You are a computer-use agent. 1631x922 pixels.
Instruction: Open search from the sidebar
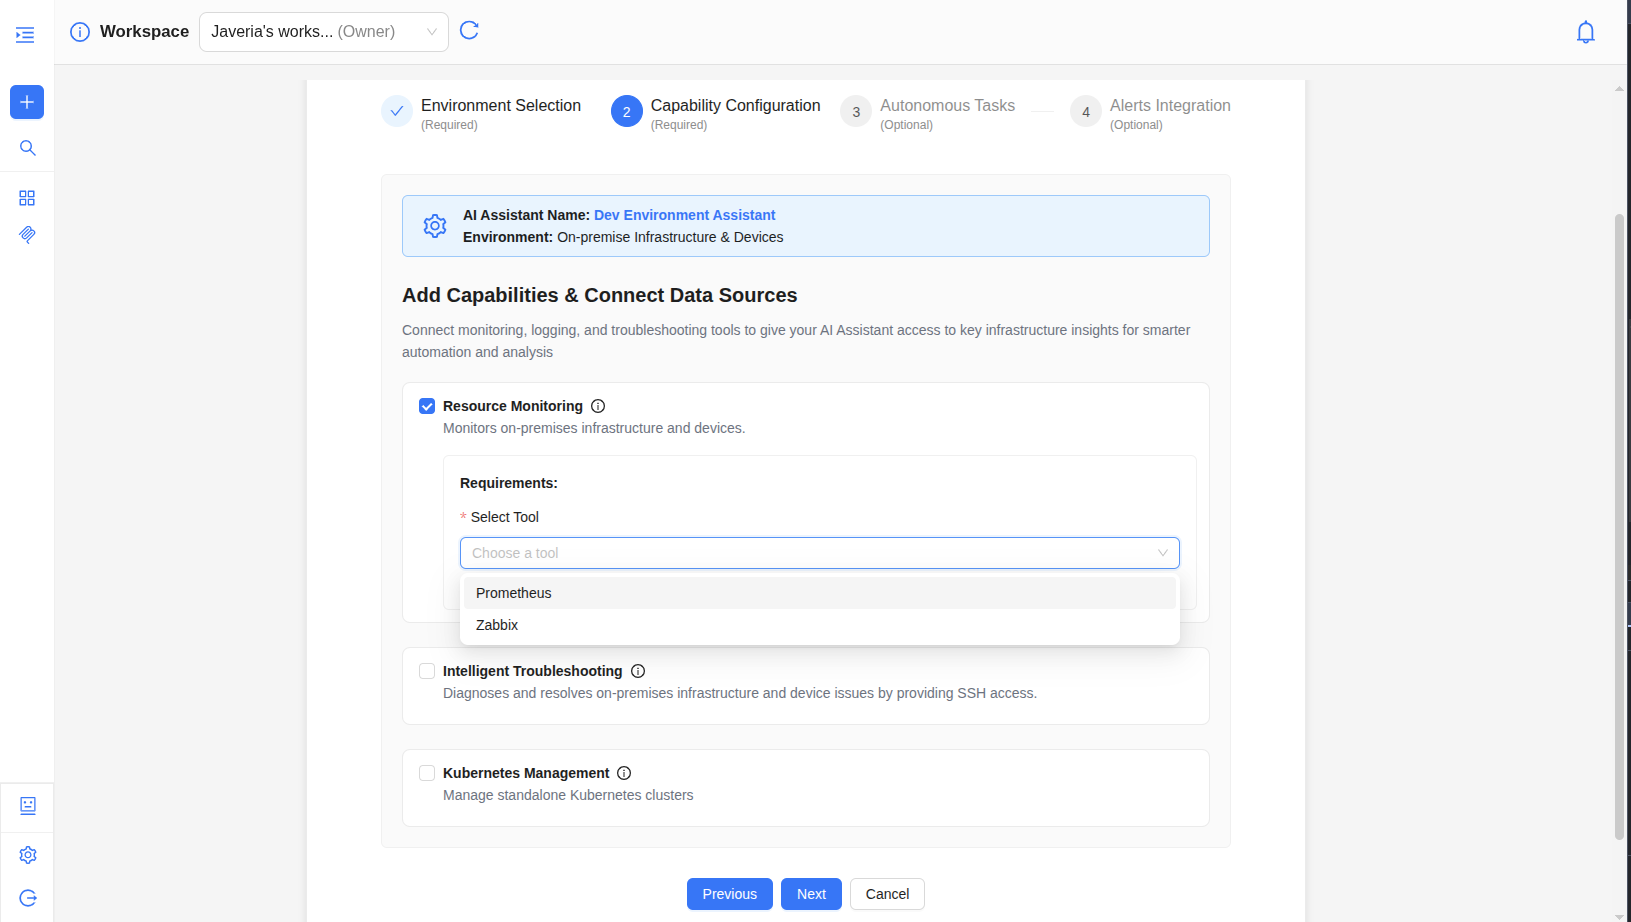(27, 148)
